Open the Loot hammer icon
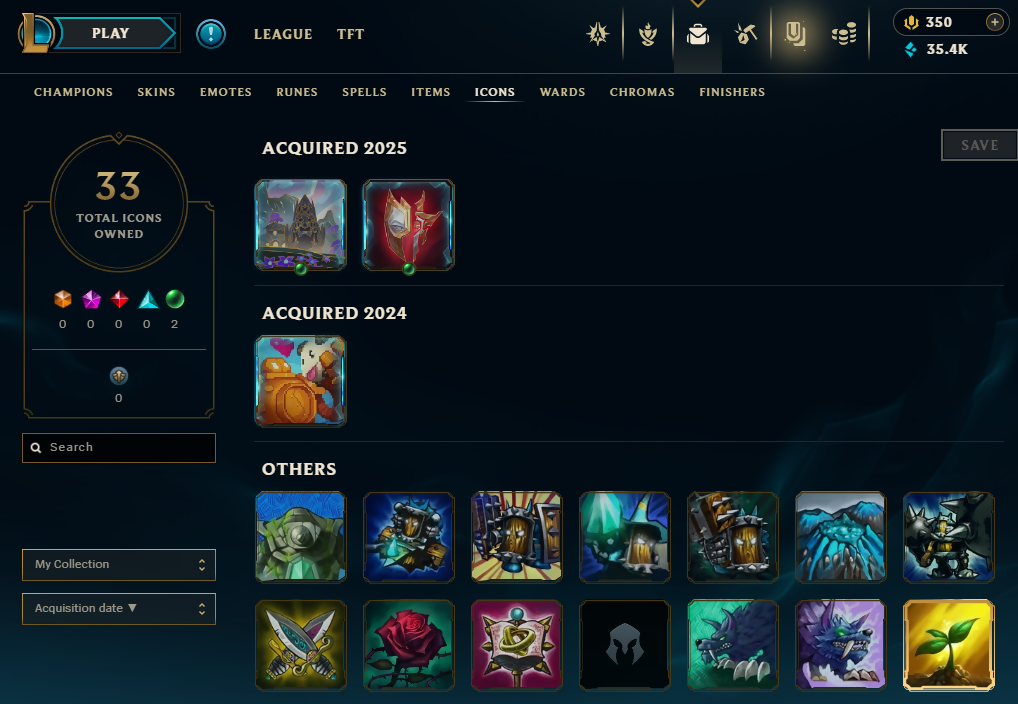 (x=746, y=34)
